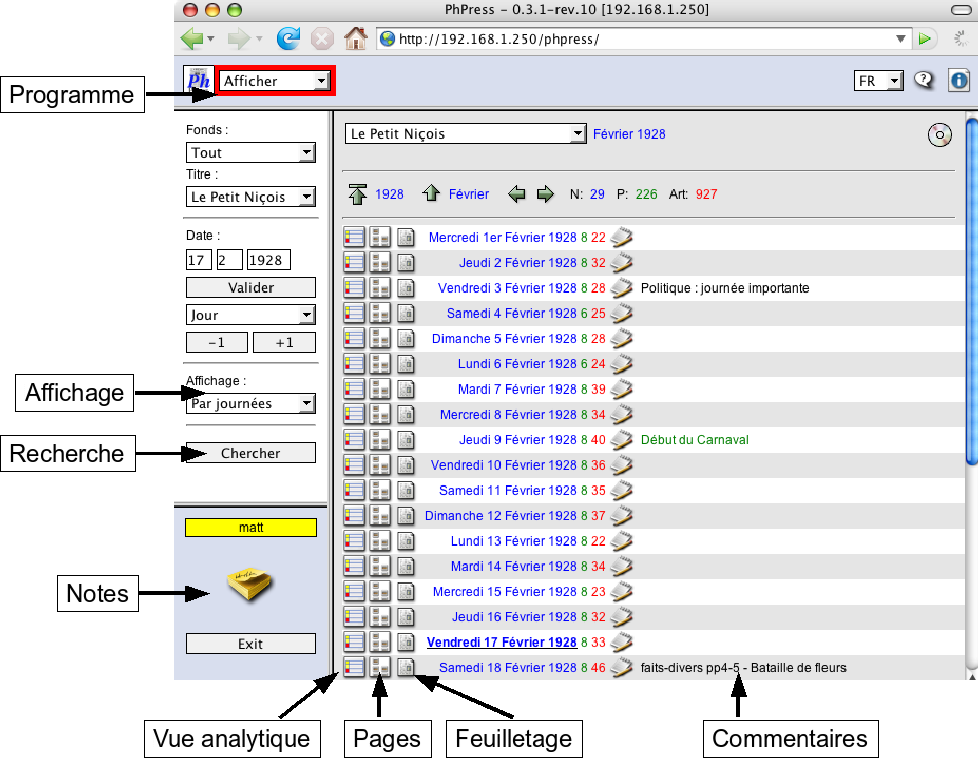Jump to year with the 1928 up-arrow icon
Viewport: 980px width, 759px height.
coord(358,194)
